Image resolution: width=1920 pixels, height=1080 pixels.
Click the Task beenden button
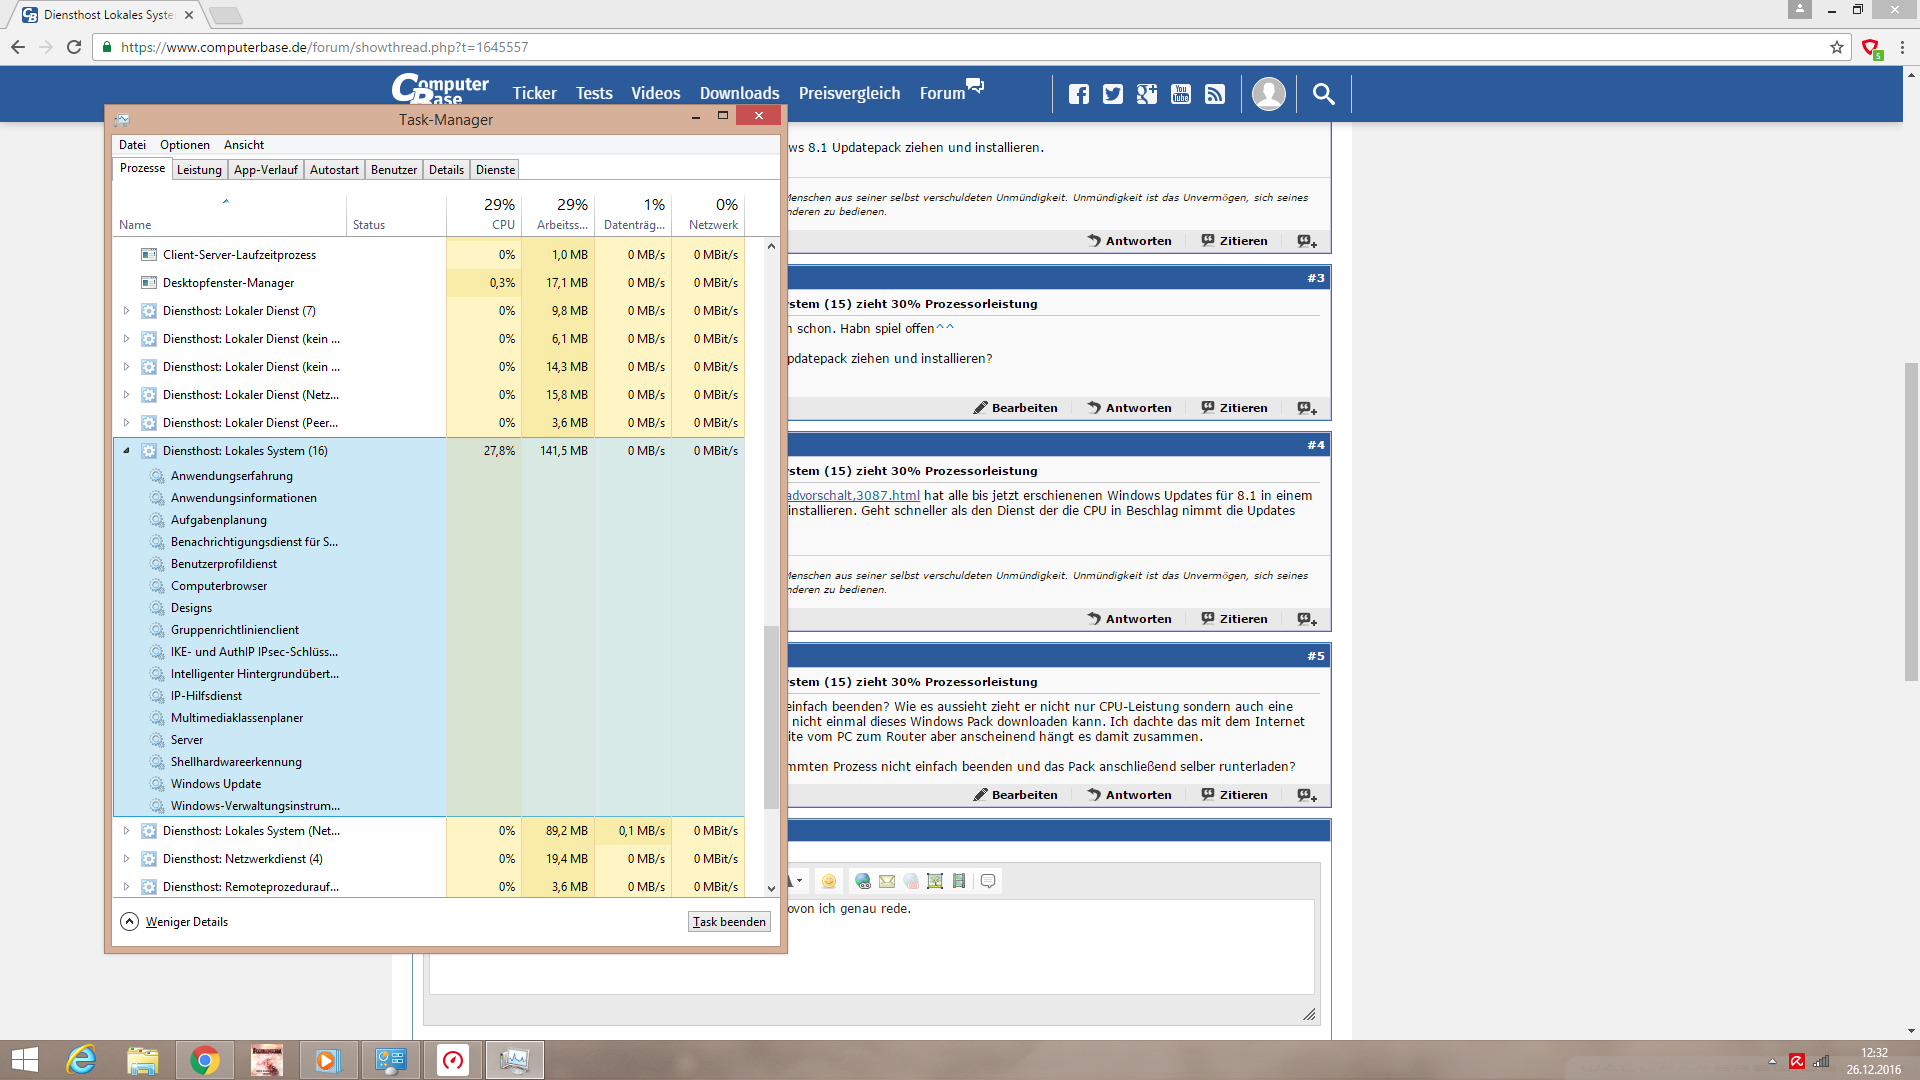pyautogui.click(x=729, y=922)
